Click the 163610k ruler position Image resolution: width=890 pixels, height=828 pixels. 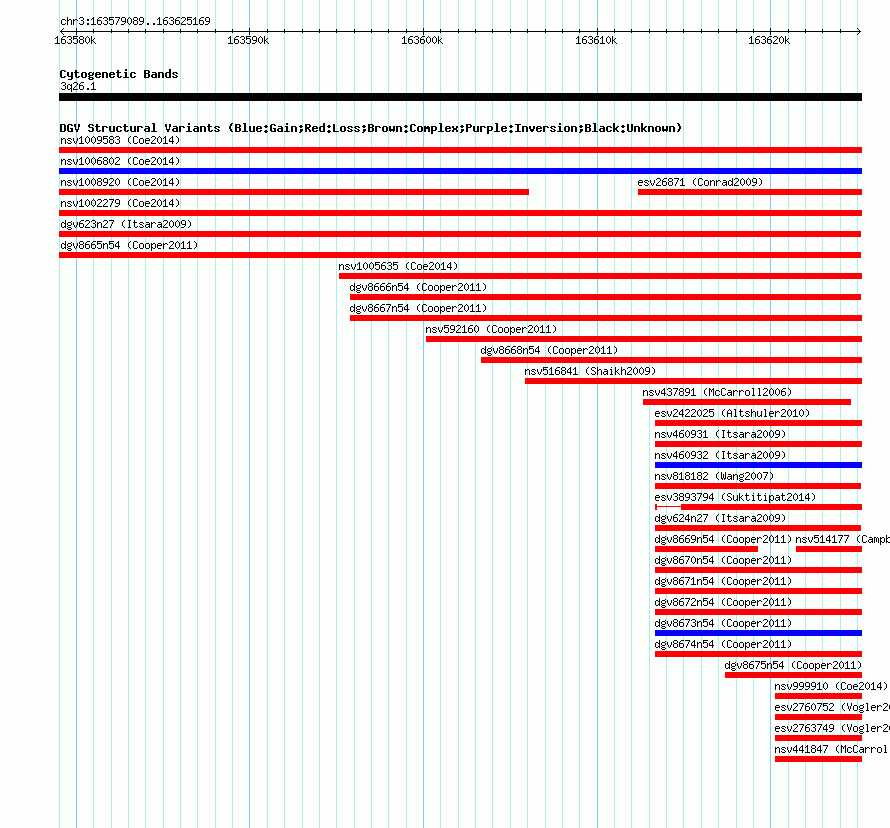596,40
